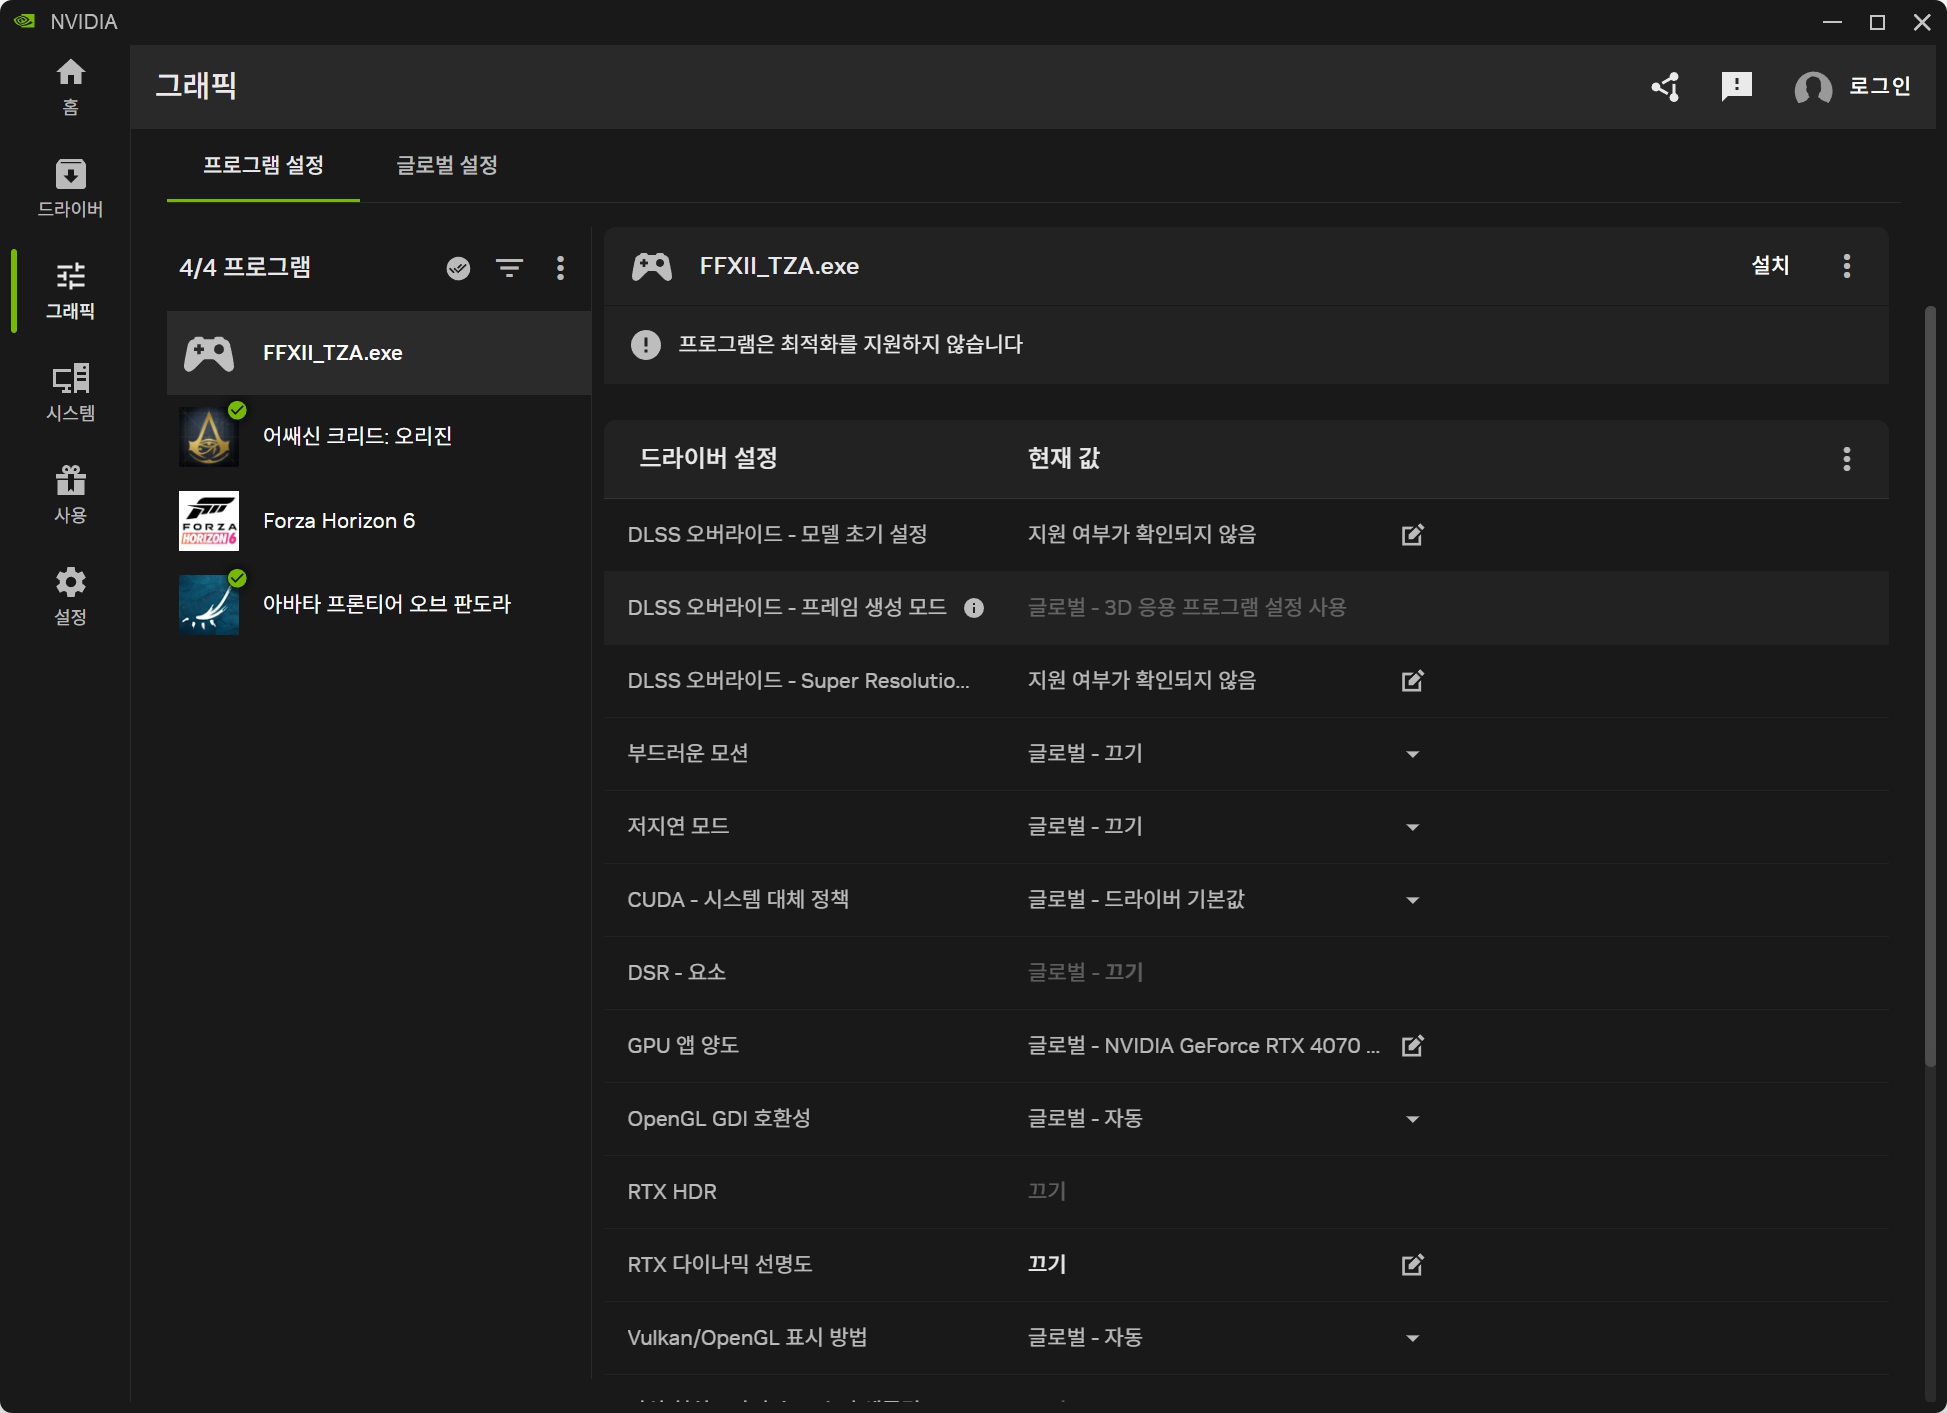Open the 설정 gear sidebar section
The width and height of the screenshot is (1947, 1413).
coord(70,596)
